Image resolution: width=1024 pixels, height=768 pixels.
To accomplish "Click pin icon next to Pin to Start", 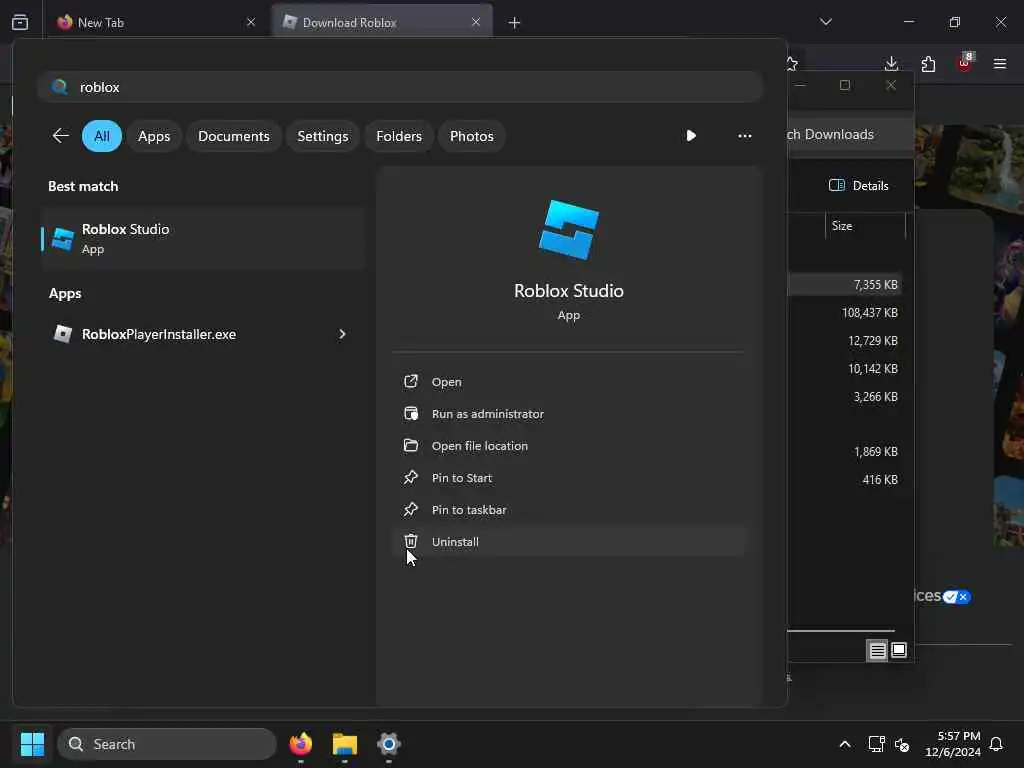I will coord(411,477).
